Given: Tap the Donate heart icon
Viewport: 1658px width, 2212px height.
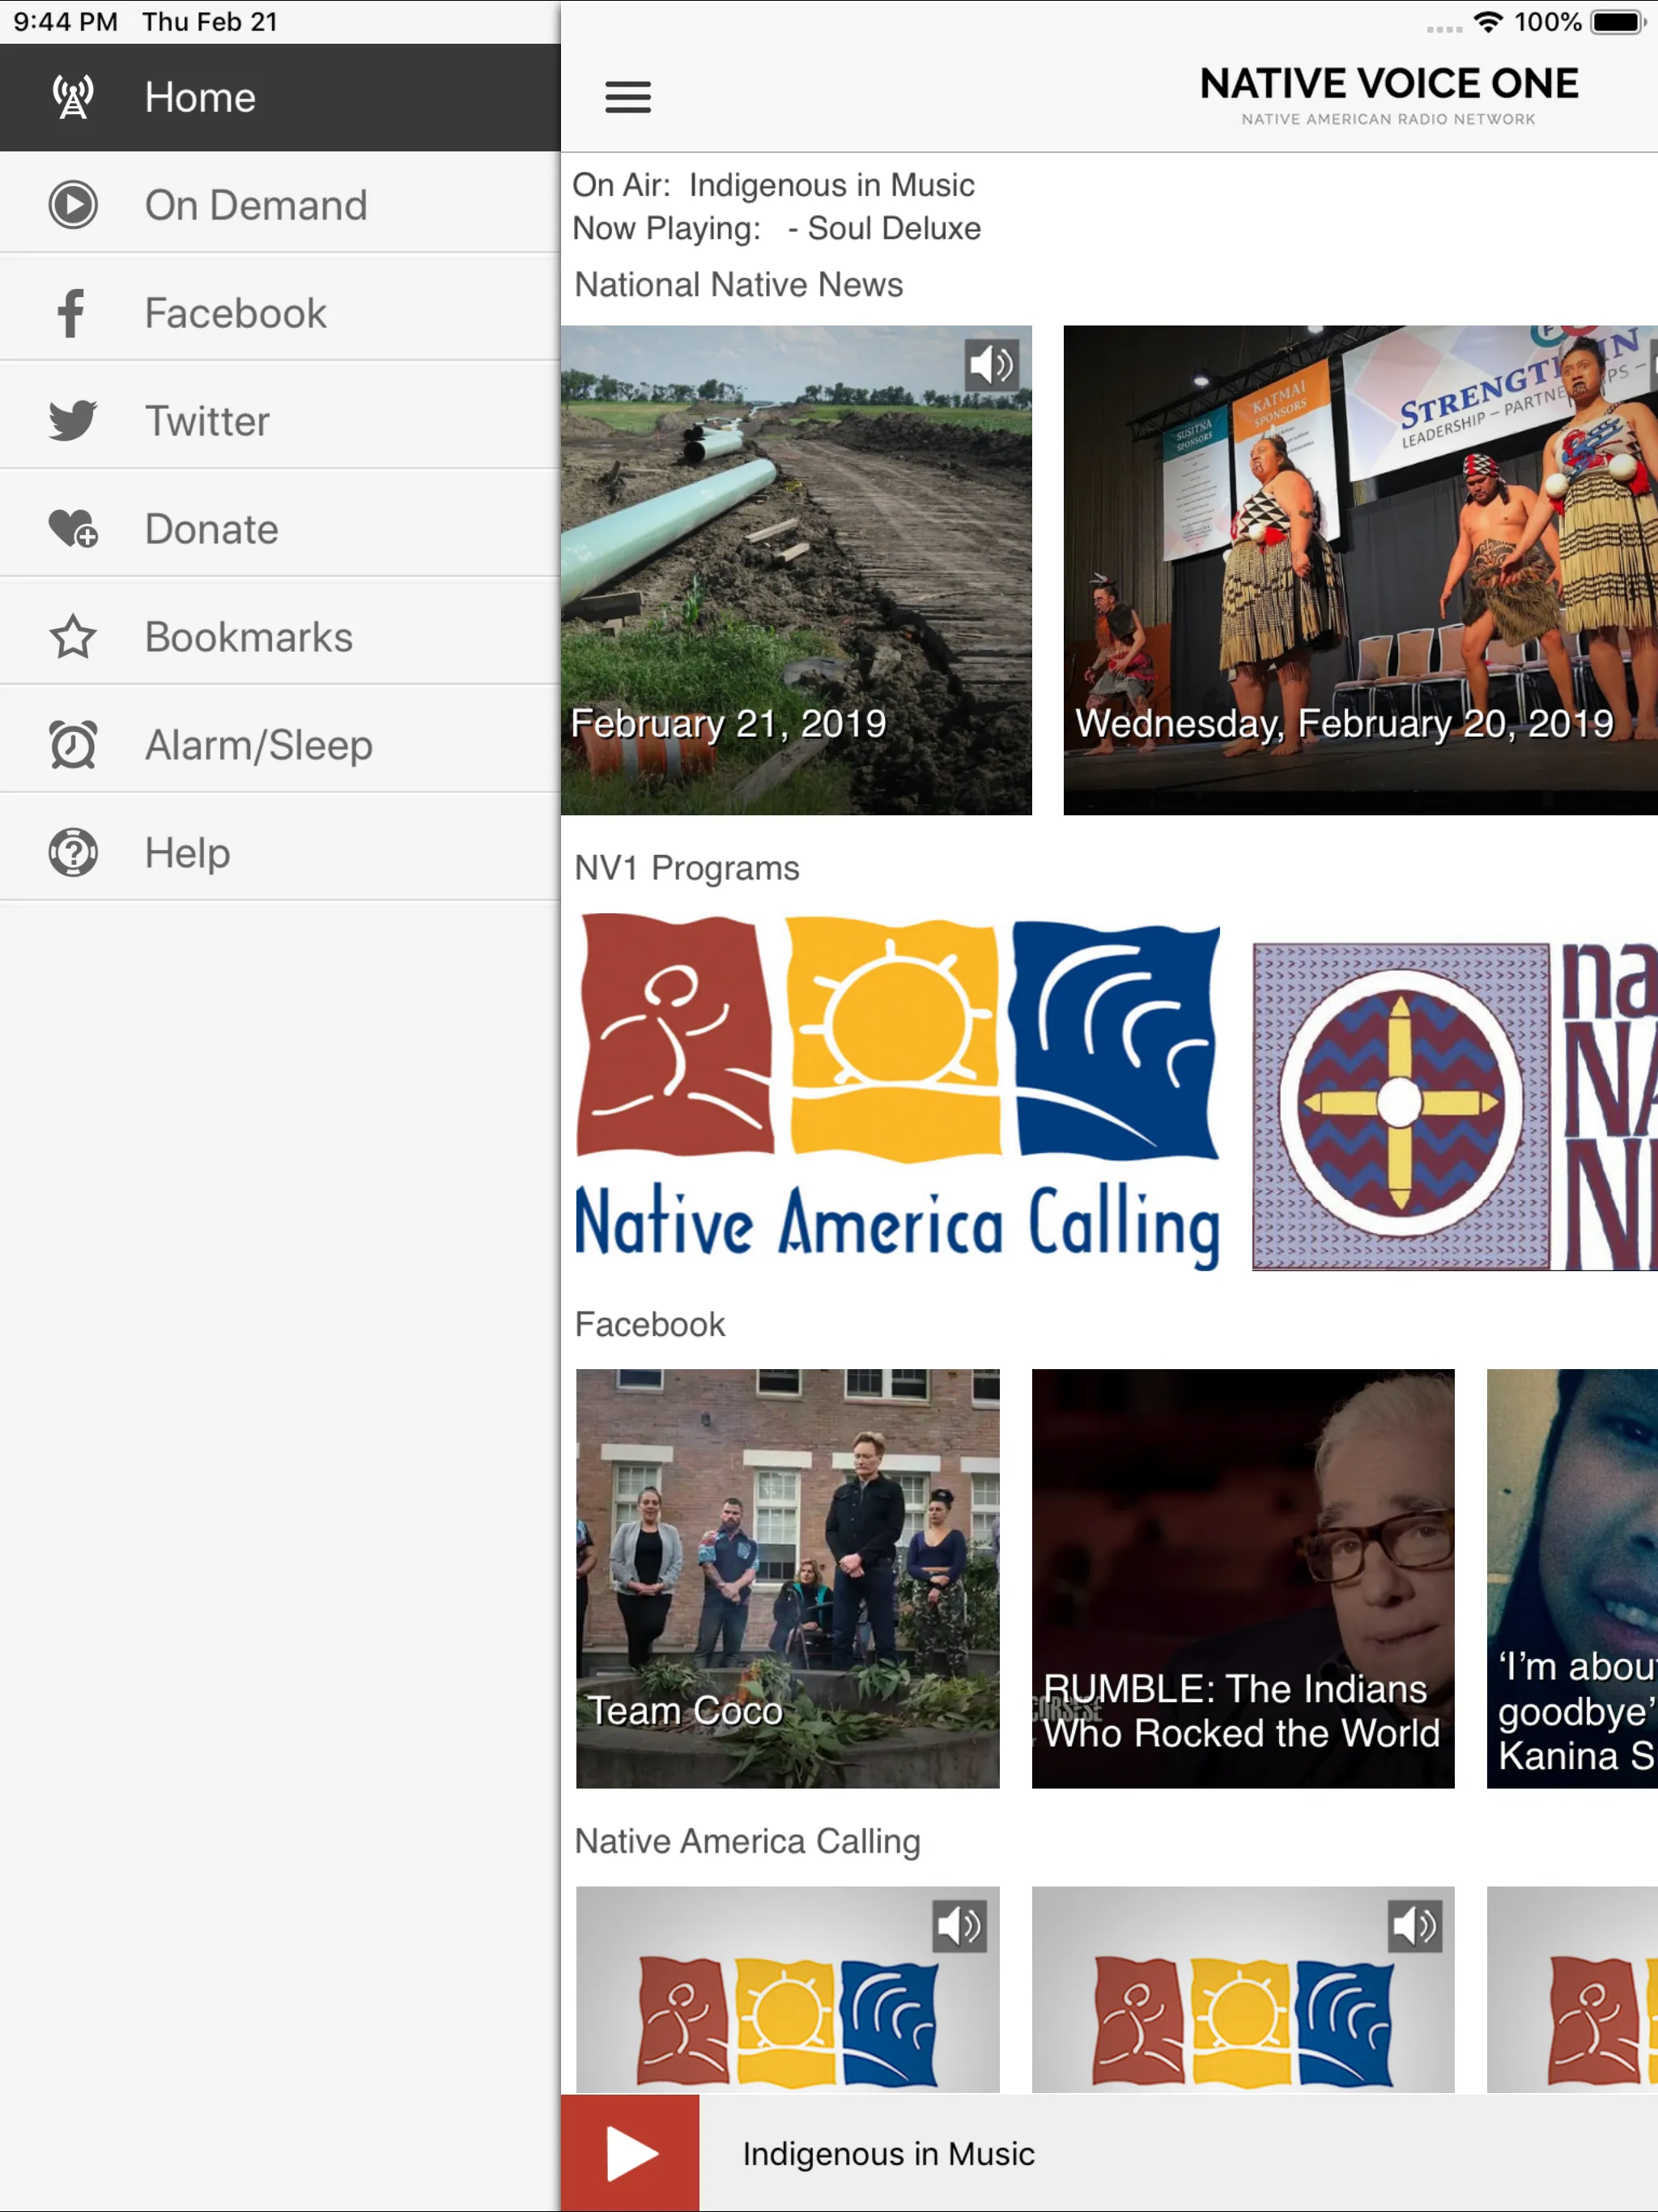Looking at the screenshot, I should (x=73, y=529).
